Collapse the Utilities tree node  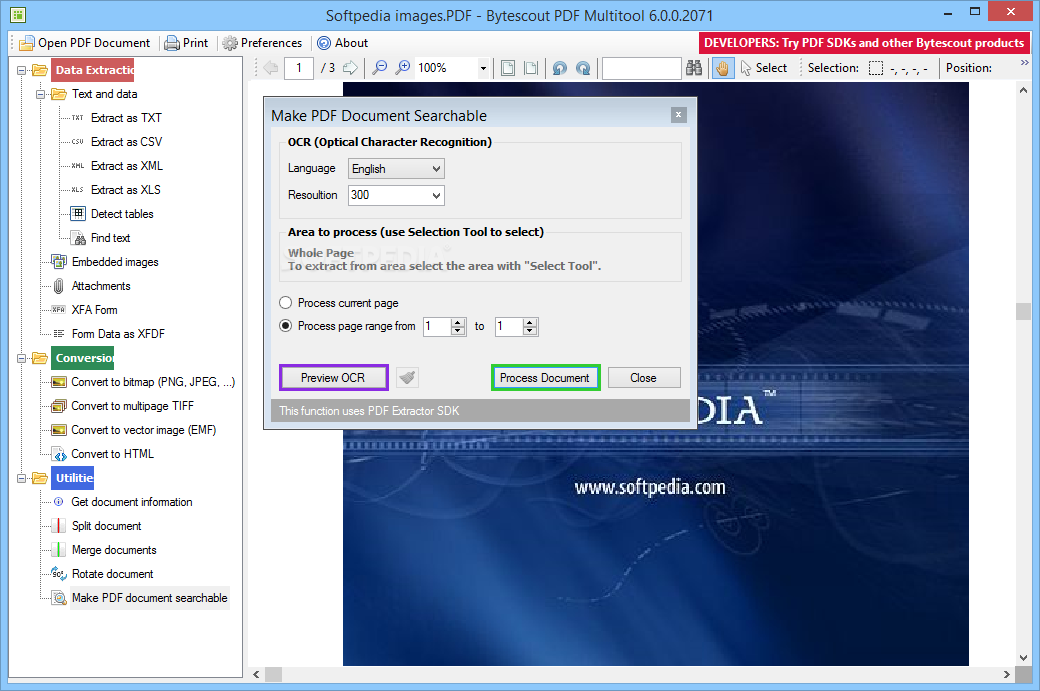pos(21,478)
